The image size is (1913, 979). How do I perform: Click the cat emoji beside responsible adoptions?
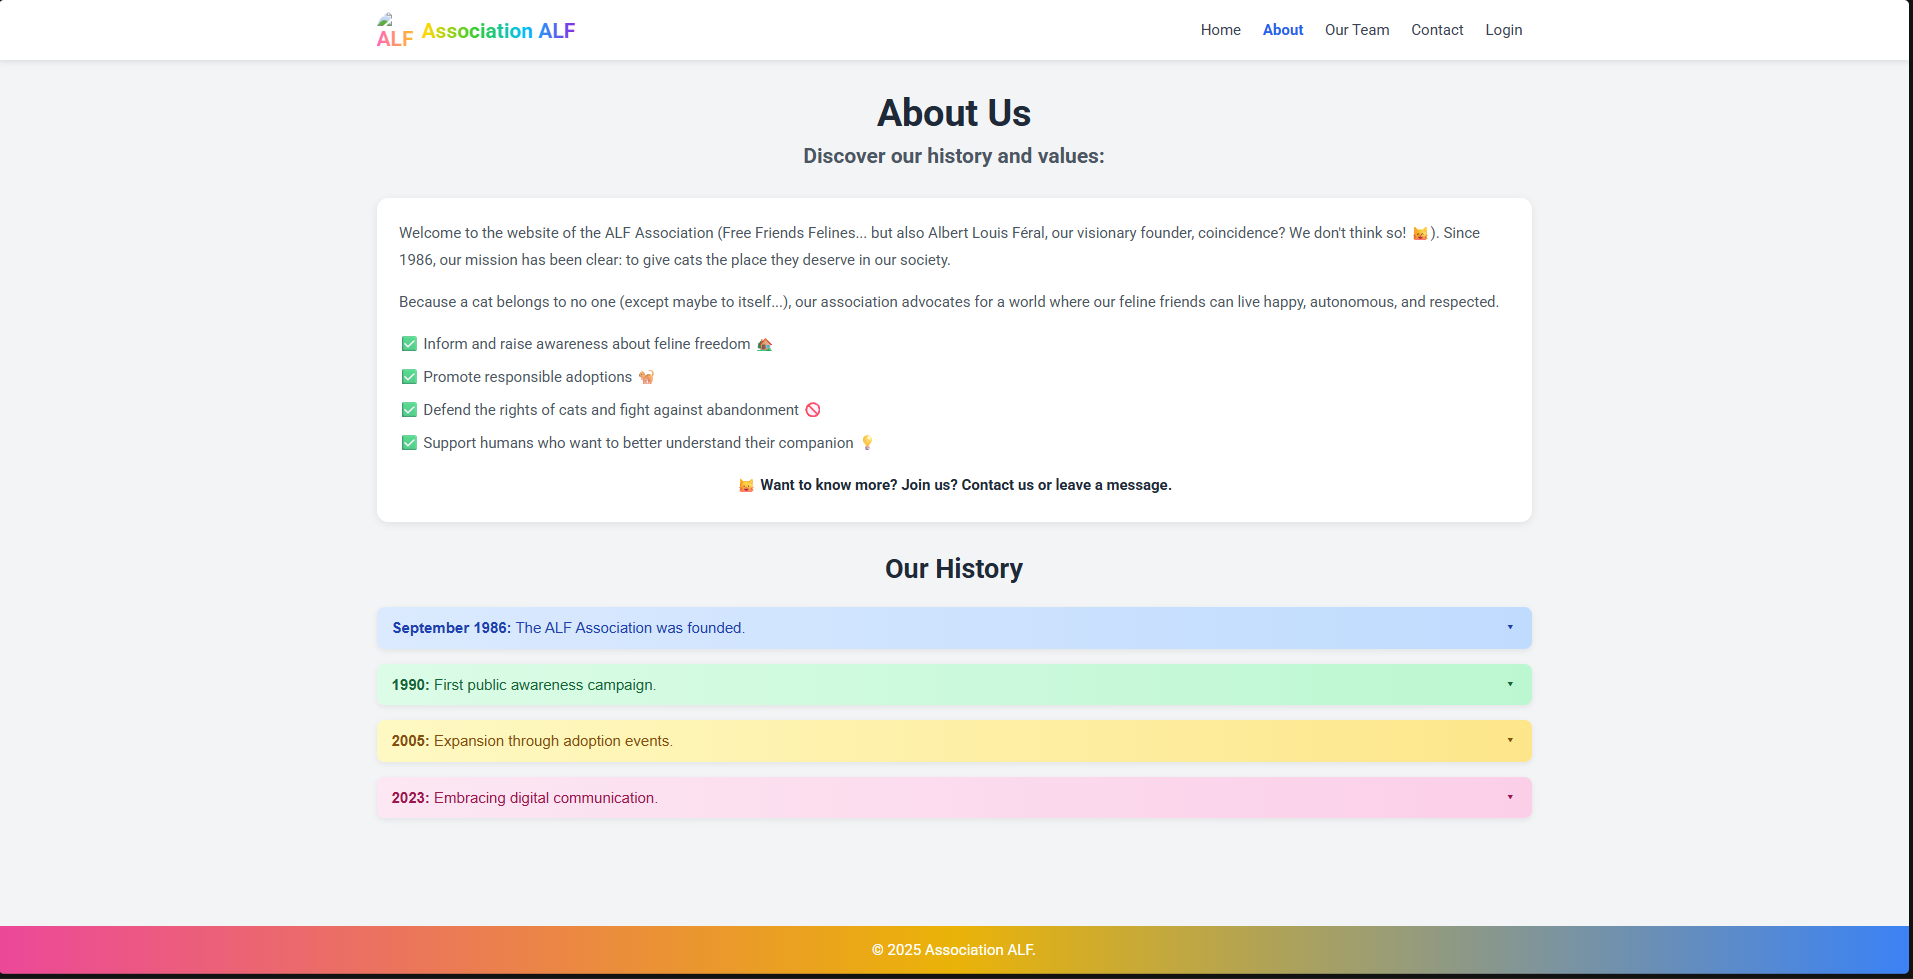point(646,377)
